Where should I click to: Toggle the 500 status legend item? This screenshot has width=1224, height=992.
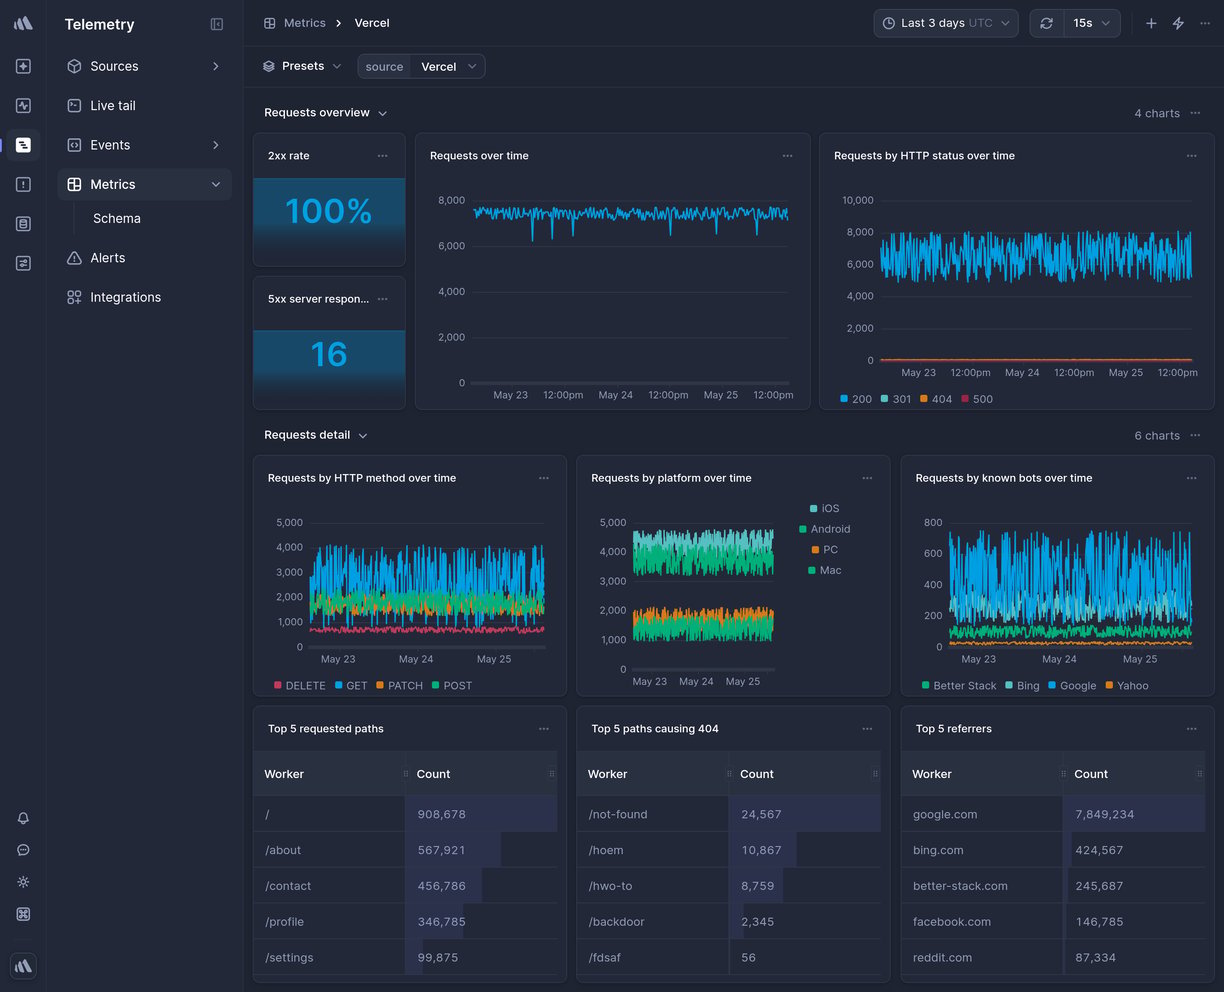coord(977,399)
